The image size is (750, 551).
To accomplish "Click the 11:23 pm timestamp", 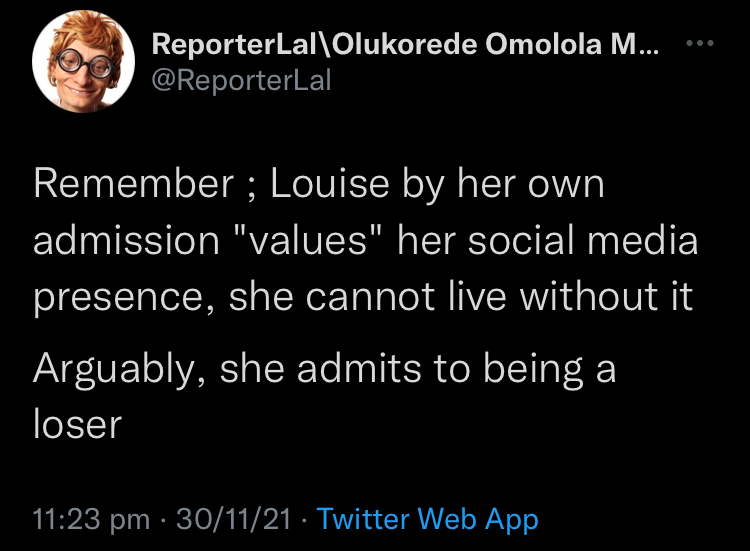I will click(91, 519).
